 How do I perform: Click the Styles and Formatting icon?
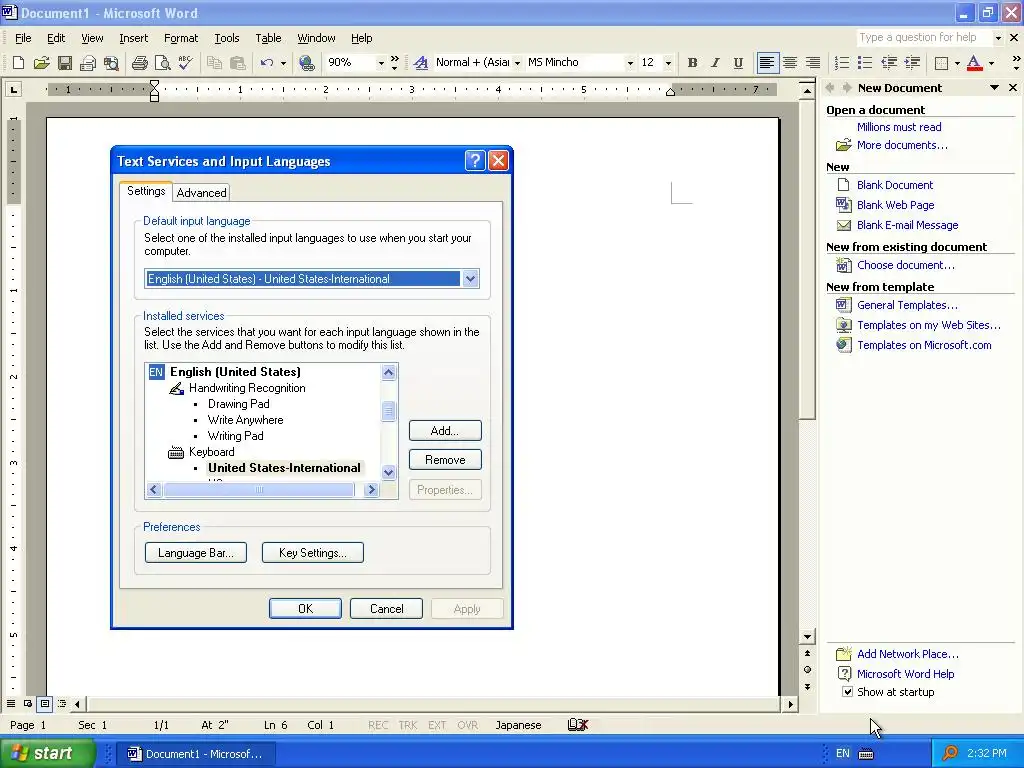[421, 63]
